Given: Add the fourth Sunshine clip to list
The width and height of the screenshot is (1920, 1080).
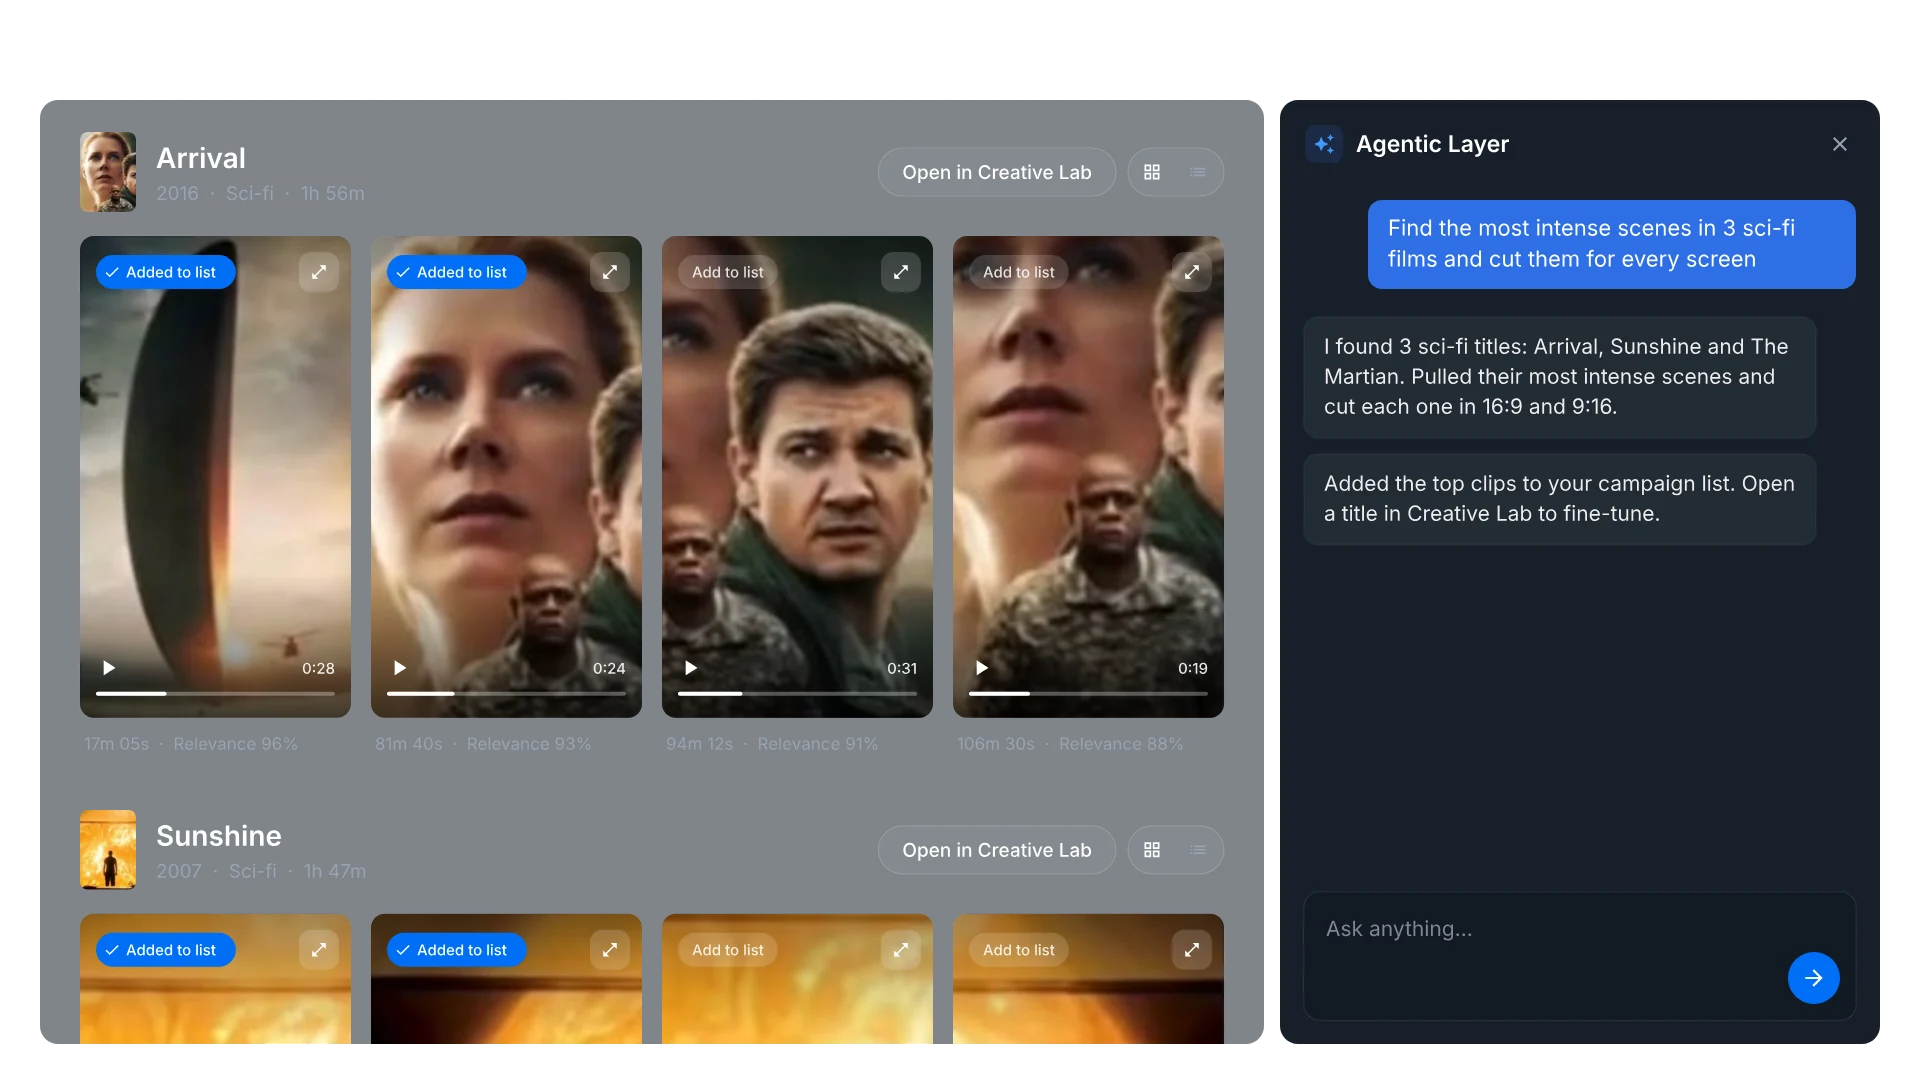Looking at the screenshot, I should [x=1019, y=950].
